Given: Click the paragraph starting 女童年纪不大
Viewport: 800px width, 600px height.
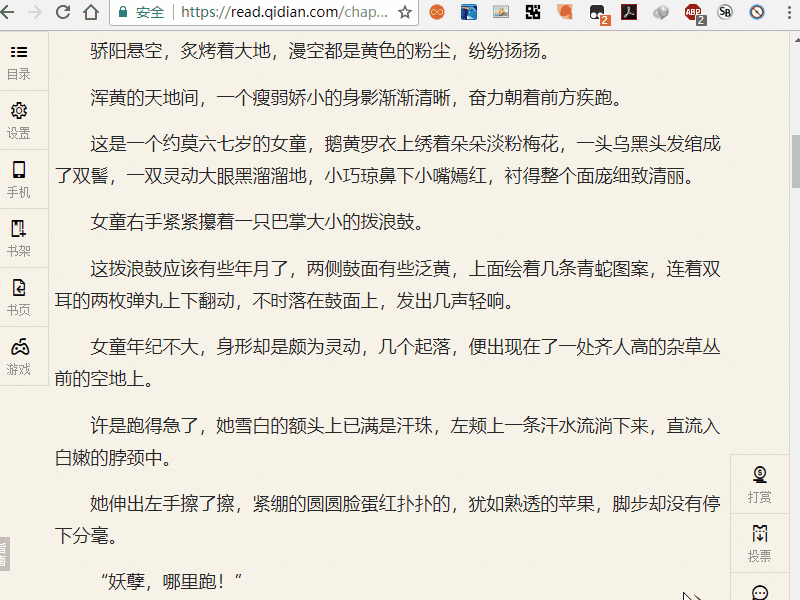Looking at the screenshot, I should click(388, 363).
